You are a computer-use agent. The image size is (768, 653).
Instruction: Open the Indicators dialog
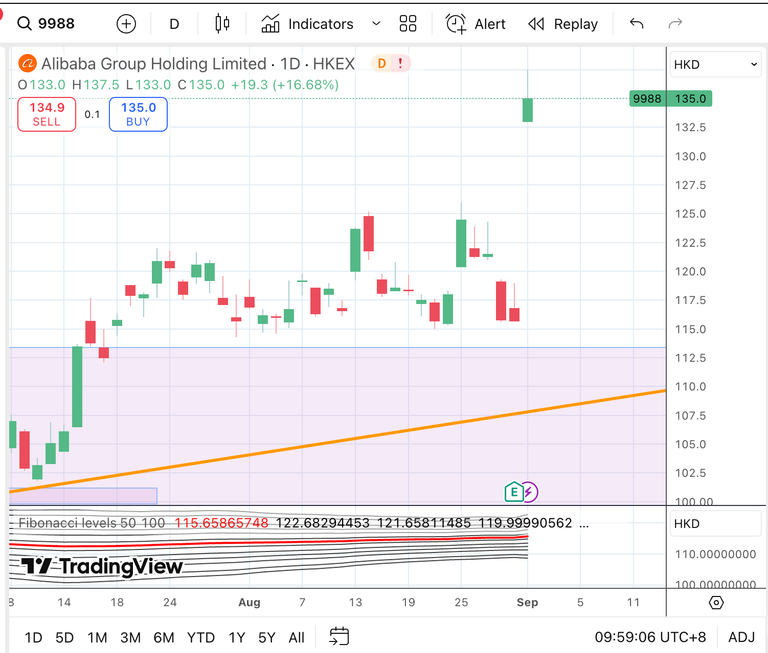click(x=307, y=24)
